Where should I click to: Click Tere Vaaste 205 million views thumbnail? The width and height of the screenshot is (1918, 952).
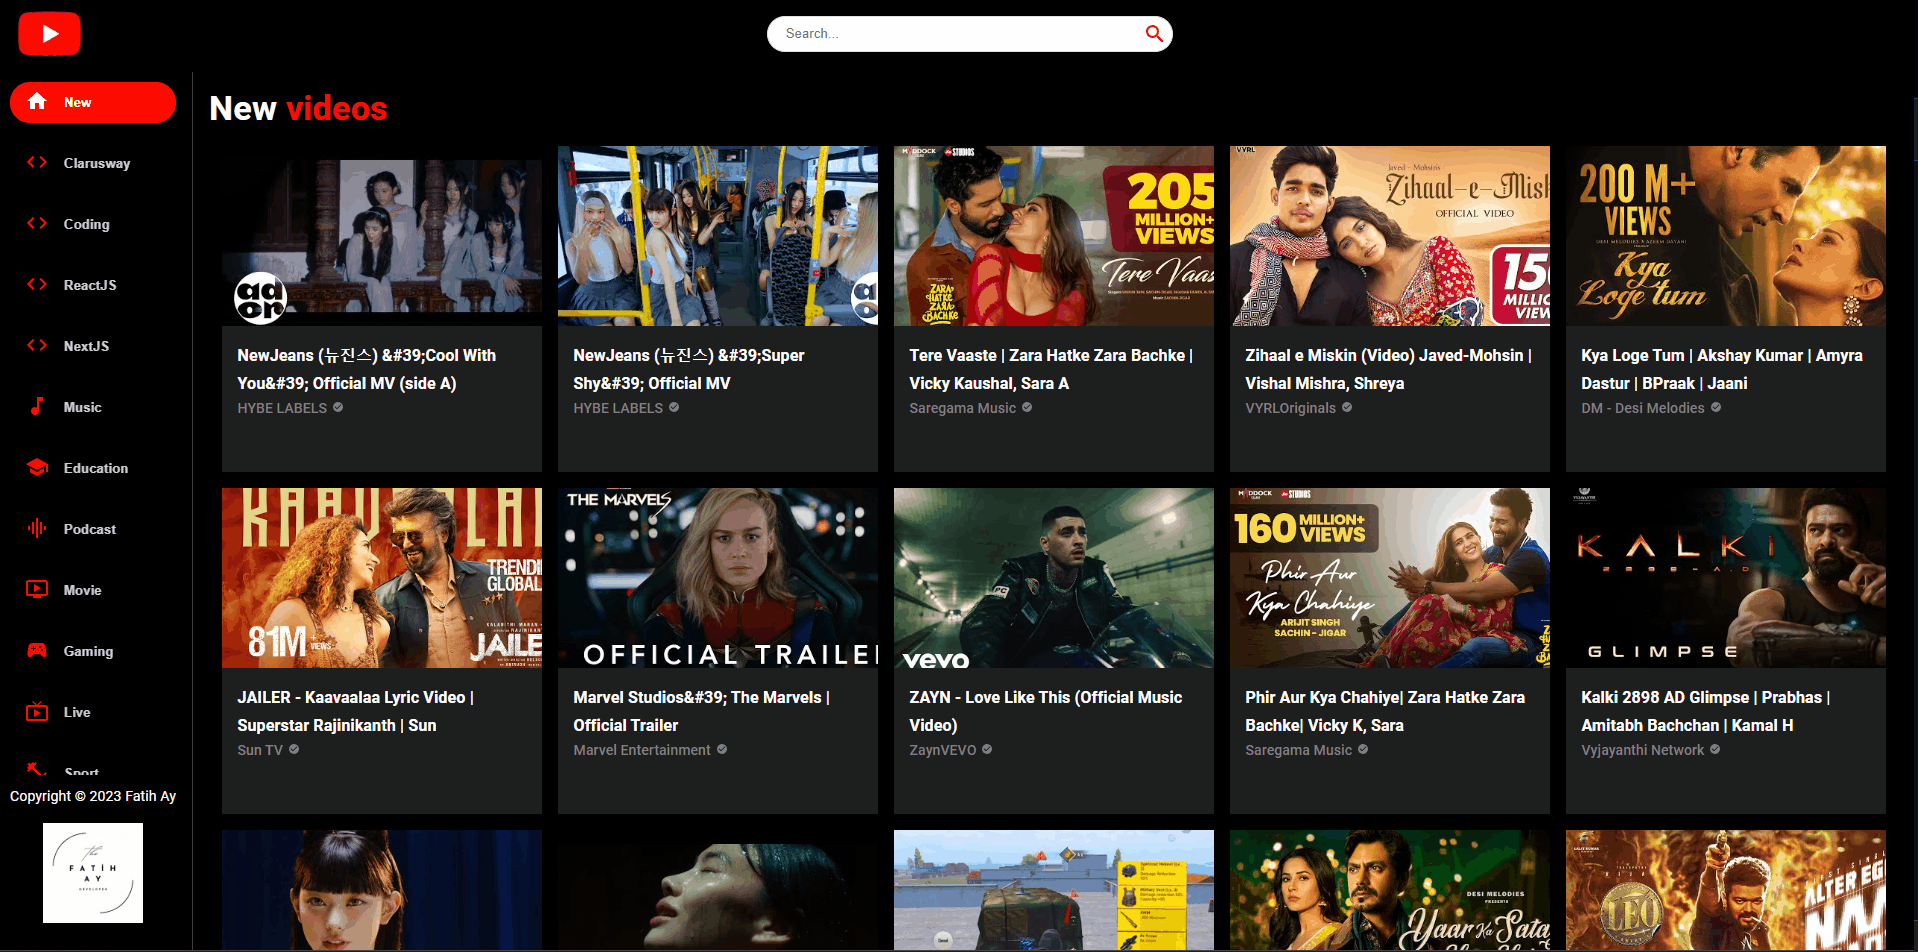[1054, 236]
